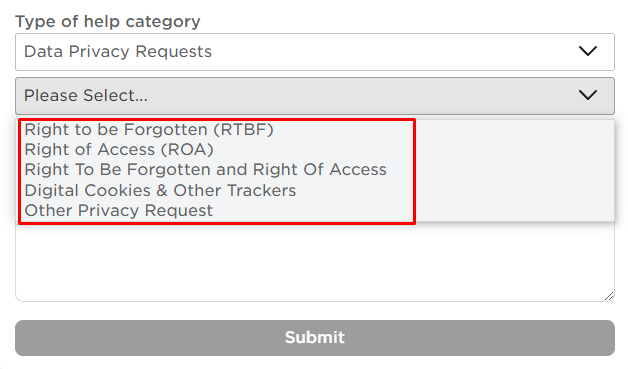Click the Please Select placeholder text

(86, 95)
